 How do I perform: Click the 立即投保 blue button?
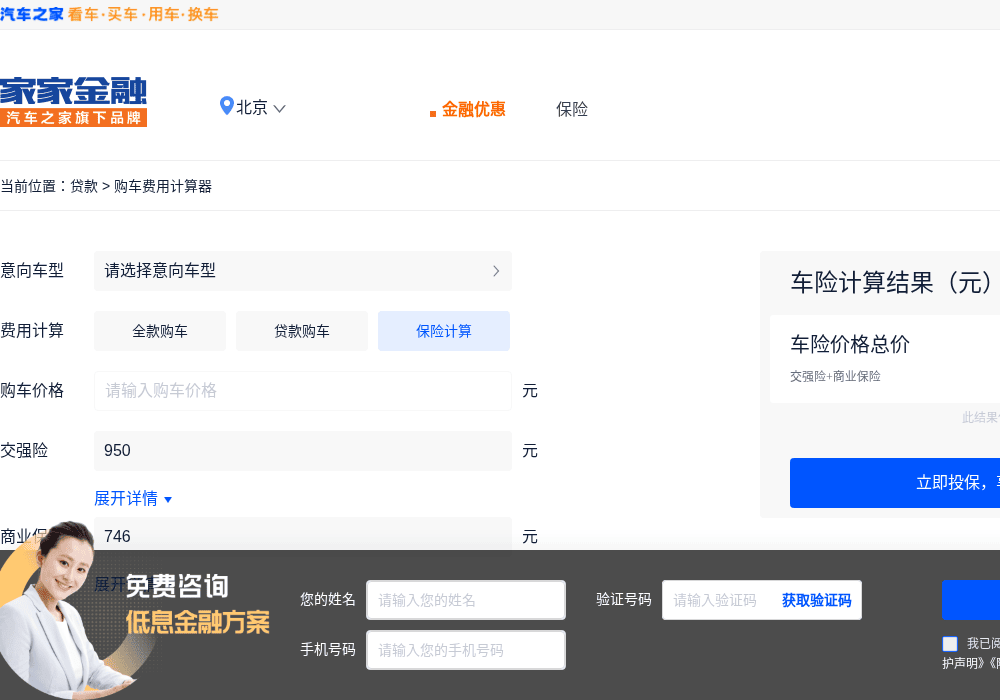coord(895,483)
